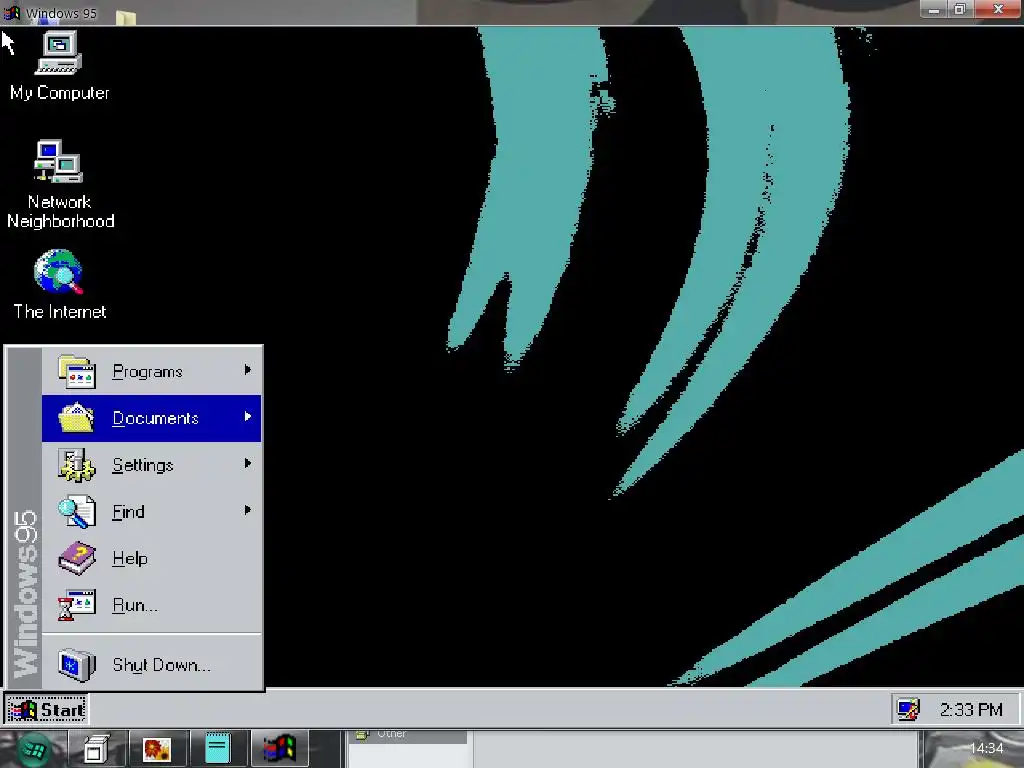Choose Run... in the Start menu
This screenshot has width=1024, height=768.
pos(152,605)
